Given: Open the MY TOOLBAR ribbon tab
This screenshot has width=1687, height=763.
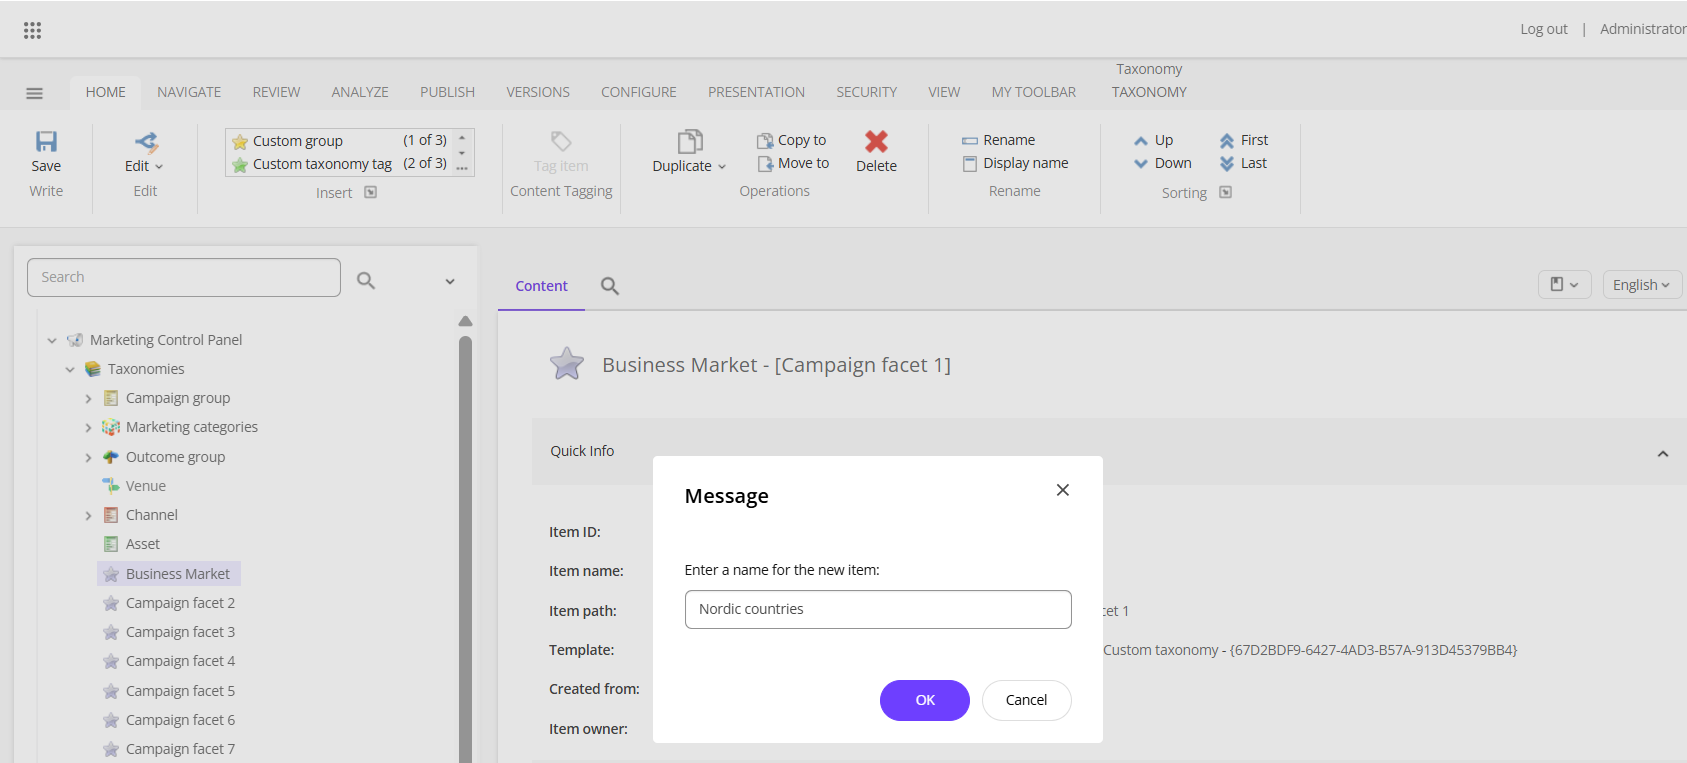Looking at the screenshot, I should click(x=1034, y=92).
